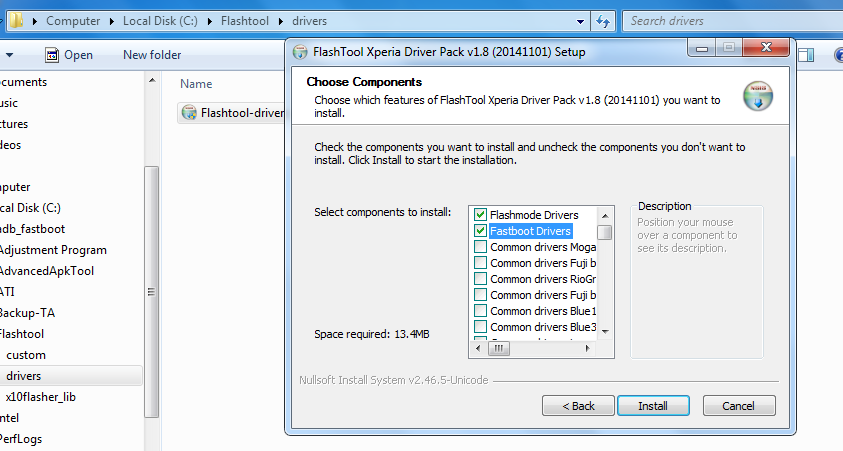Expand the Local Disk (C:) breadcrumb arrow
Image resolution: width=843 pixels, height=451 pixels.
click(x=210, y=22)
